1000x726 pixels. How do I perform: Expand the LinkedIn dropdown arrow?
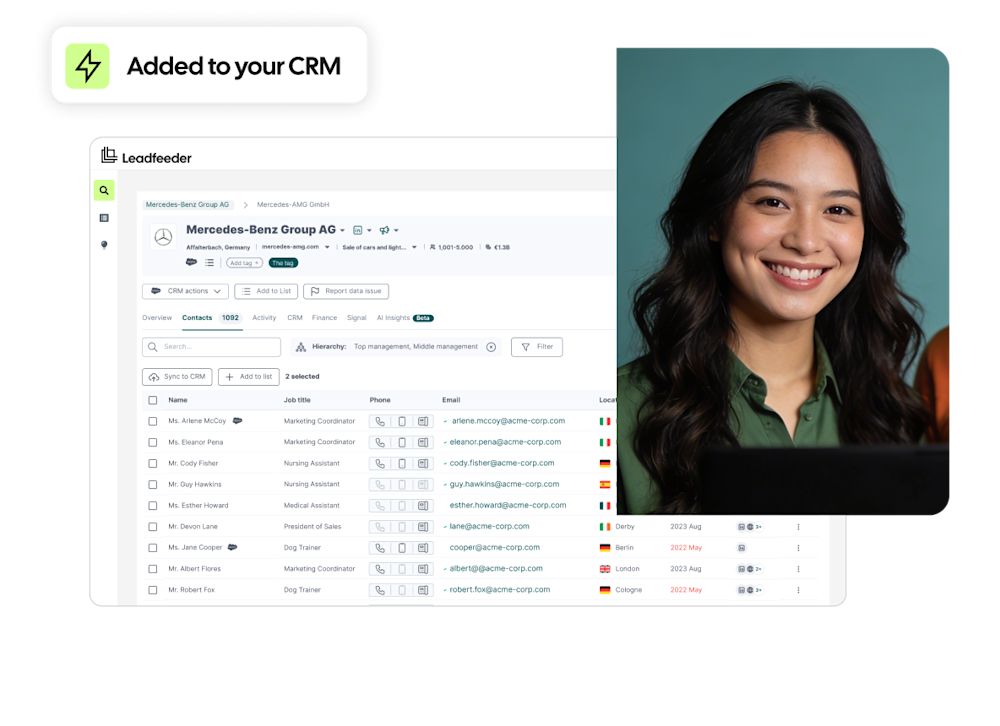pos(369,231)
